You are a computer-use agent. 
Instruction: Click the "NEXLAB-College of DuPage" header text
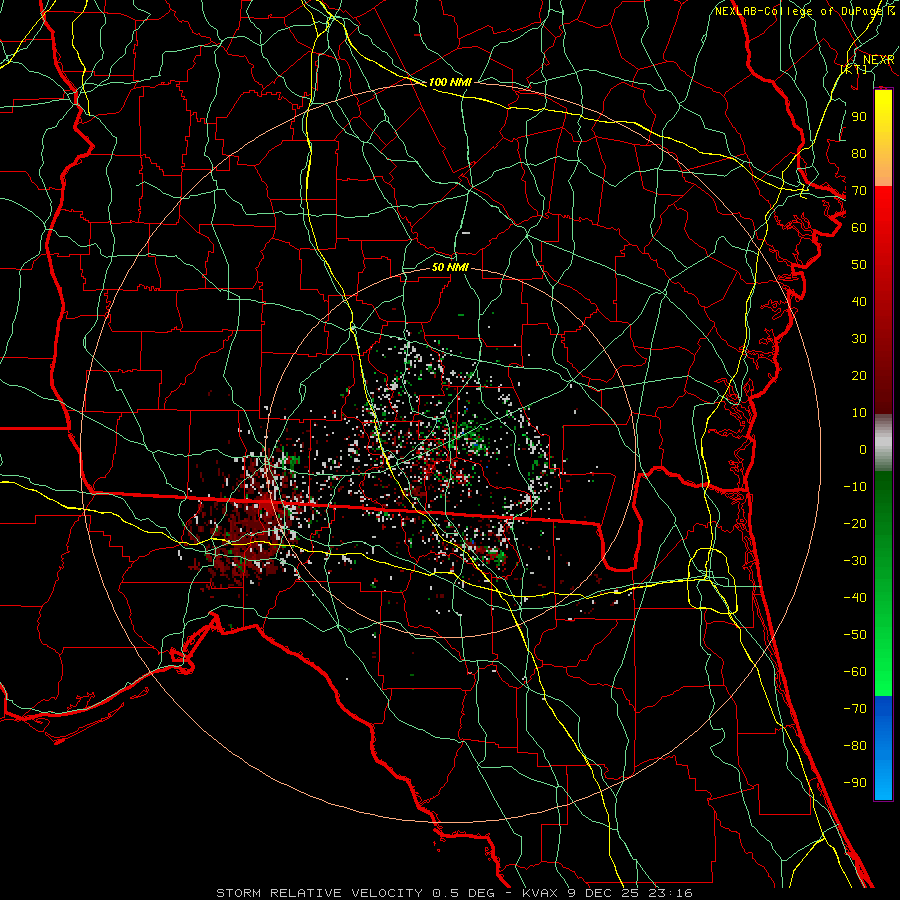[800, 11]
